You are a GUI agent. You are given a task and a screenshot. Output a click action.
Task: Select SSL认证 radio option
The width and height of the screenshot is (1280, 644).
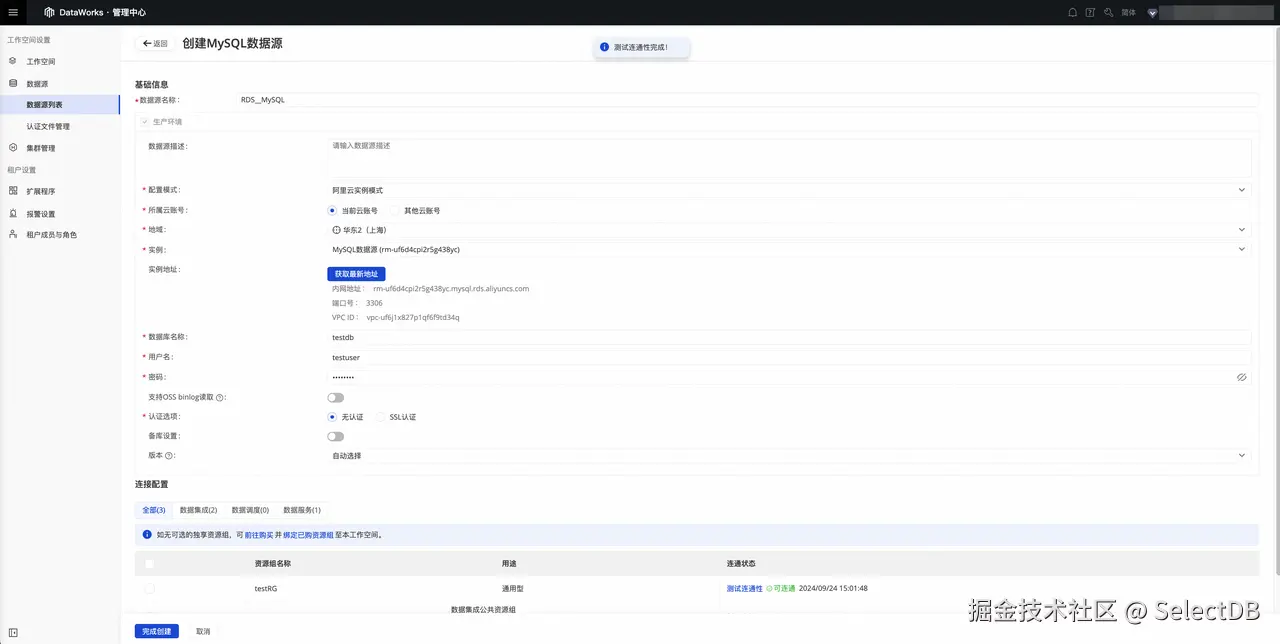(x=381, y=416)
